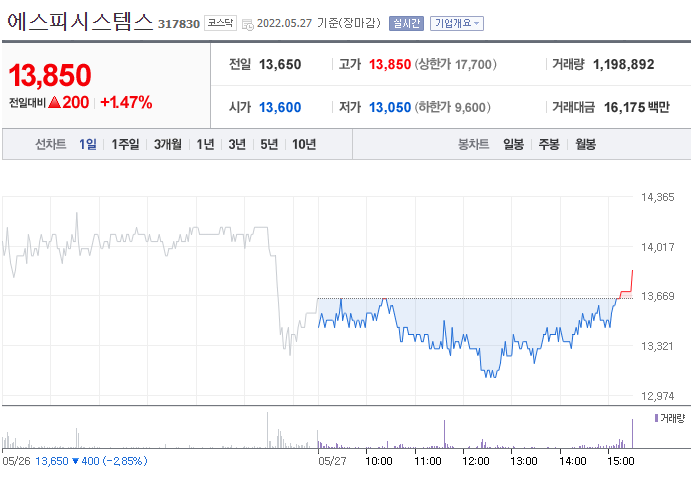Click the 14,365 y-axis label
The width and height of the screenshot is (691, 480).
(658, 197)
